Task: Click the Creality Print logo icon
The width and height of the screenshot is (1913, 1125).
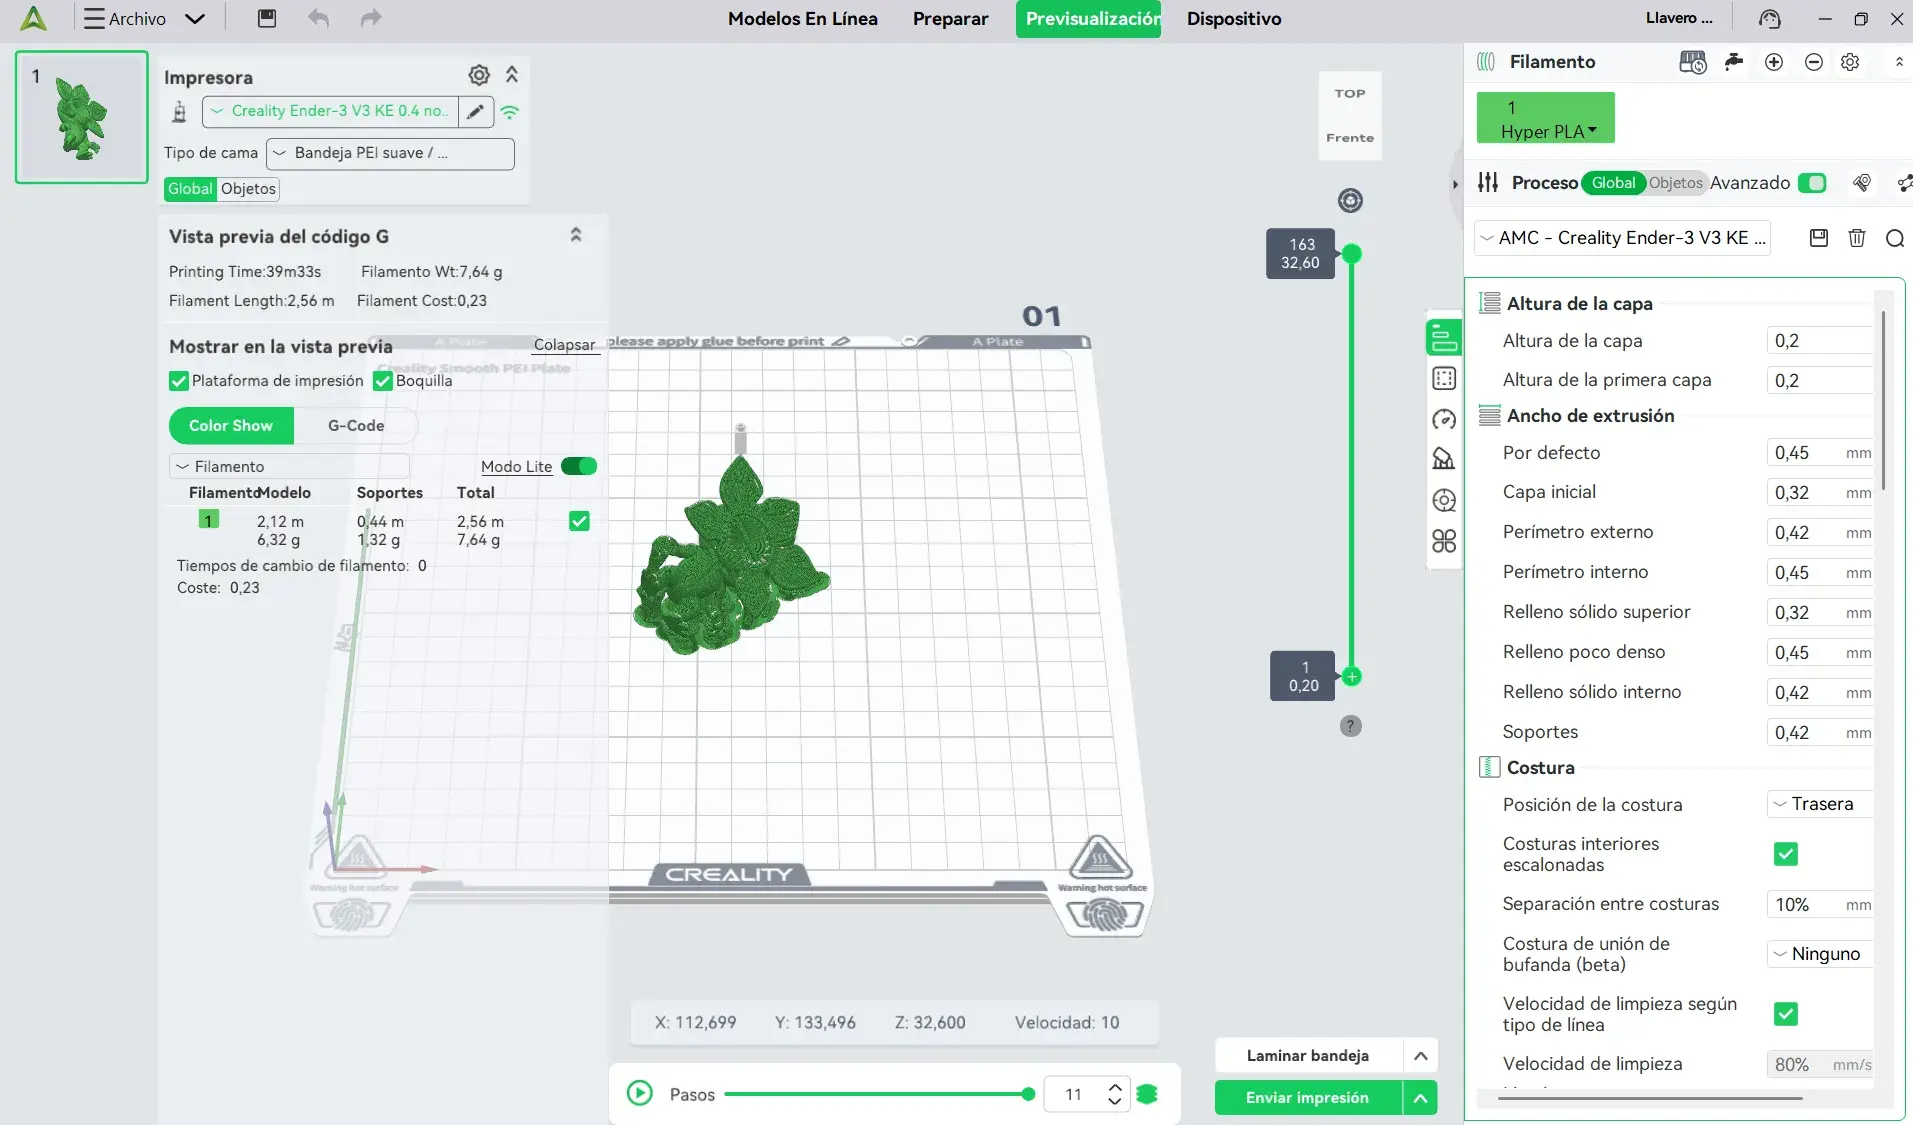Action: pyautogui.click(x=34, y=18)
